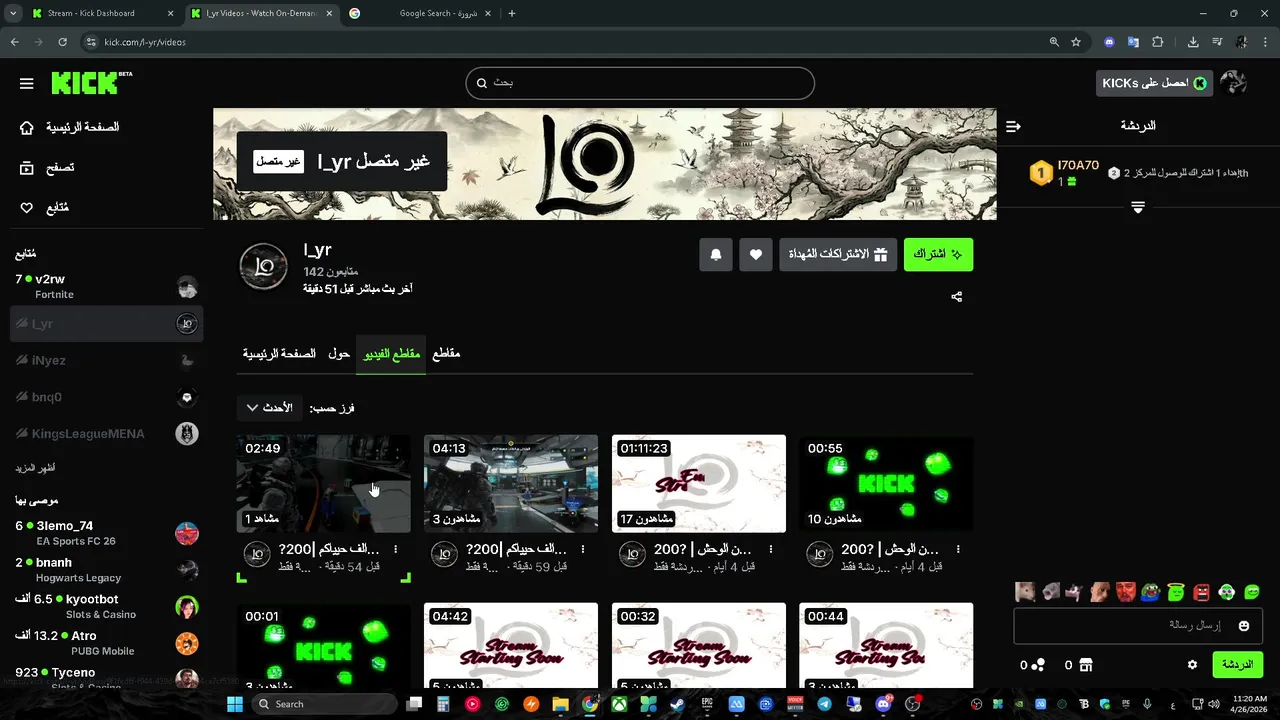Open options for the 04:13 video

coord(583,550)
